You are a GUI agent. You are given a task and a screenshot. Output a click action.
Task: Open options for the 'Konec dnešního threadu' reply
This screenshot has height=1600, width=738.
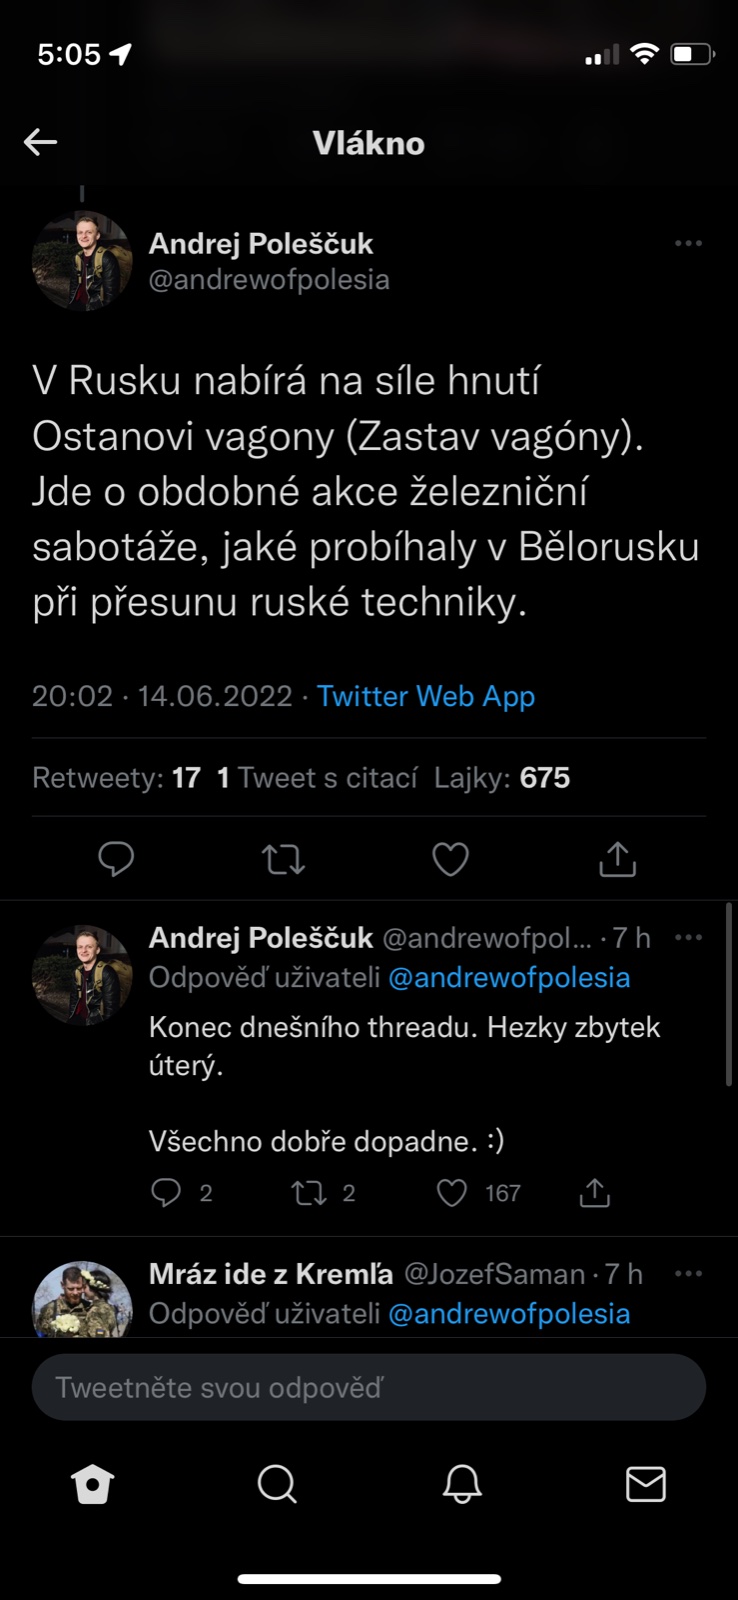pos(688,938)
